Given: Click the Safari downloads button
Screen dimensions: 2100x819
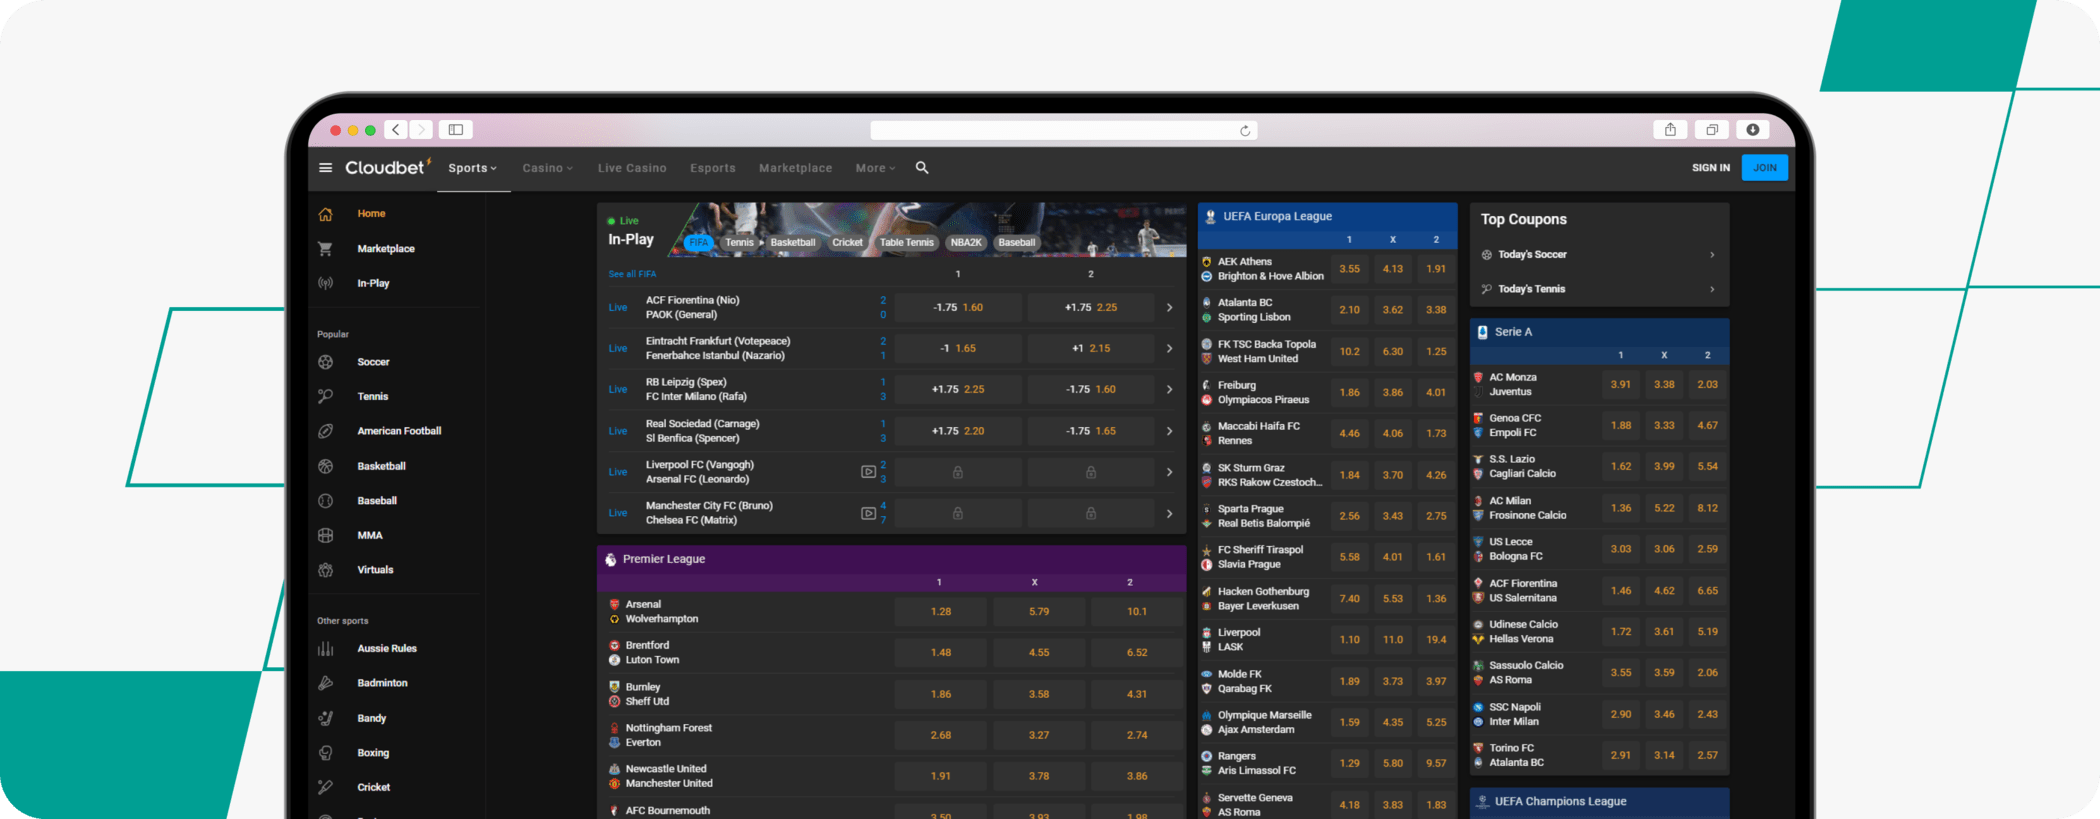Looking at the screenshot, I should tap(1753, 130).
